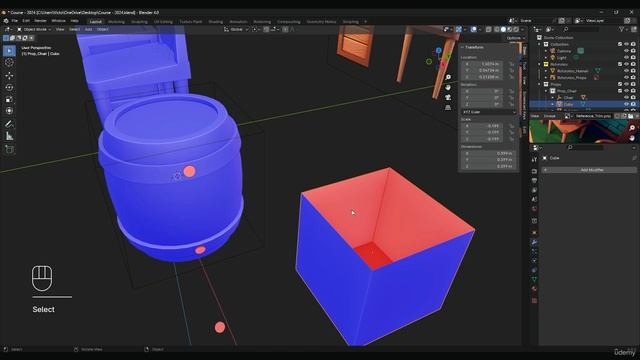The width and height of the screenshot is (640, 360).
Task: Switch to rendered viewport shading
Action: point(516,29)
